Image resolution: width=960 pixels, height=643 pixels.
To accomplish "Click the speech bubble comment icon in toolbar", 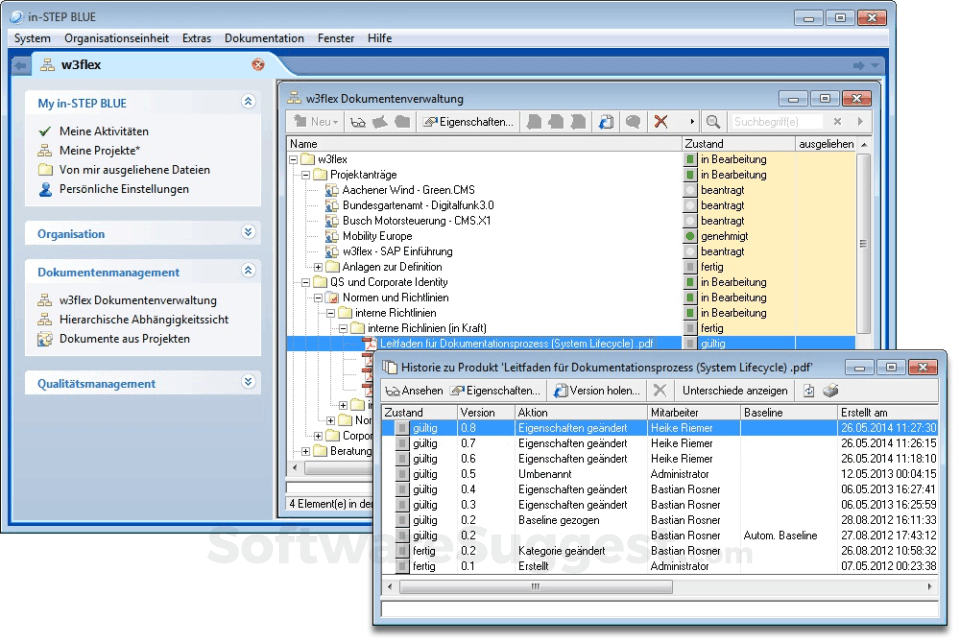I will [632, 122].
